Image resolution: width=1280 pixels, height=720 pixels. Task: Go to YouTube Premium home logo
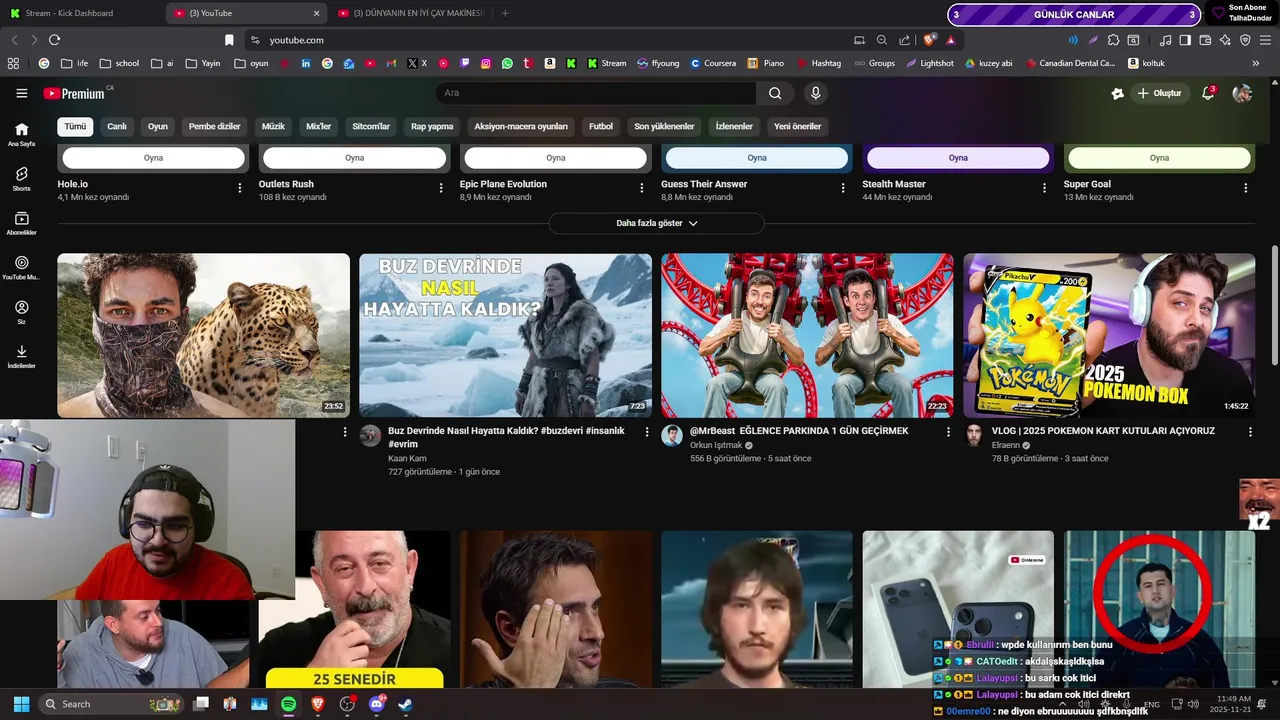pos(75,93)
